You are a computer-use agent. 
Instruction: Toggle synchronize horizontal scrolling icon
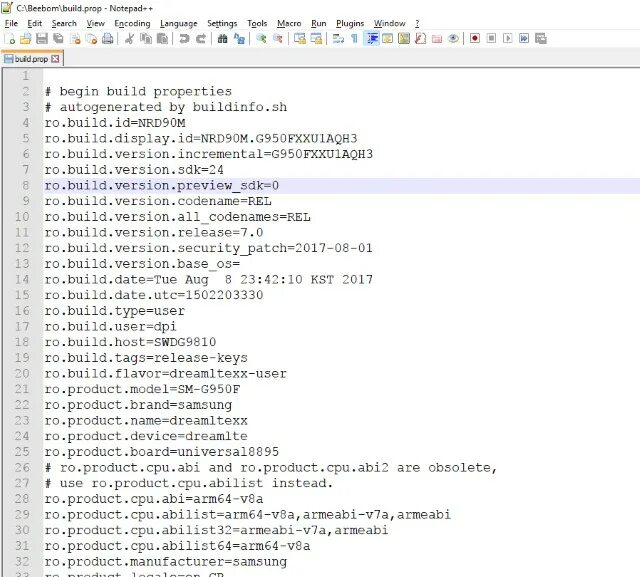(316, 39)
